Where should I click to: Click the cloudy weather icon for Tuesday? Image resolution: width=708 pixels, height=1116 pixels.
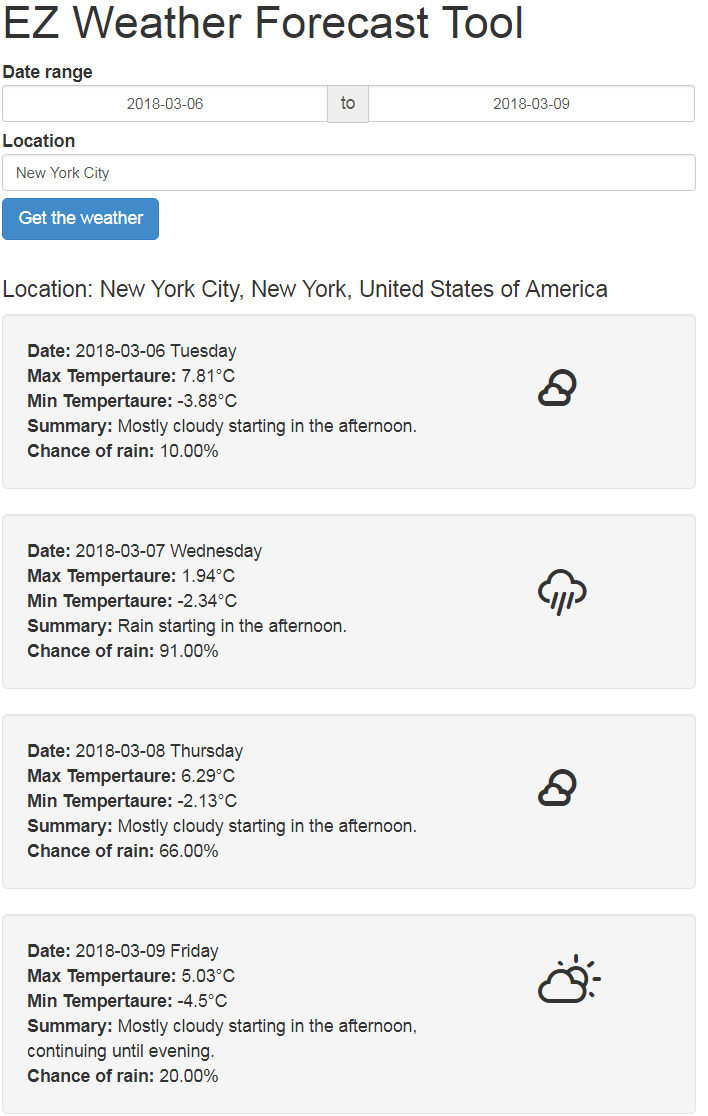coord(557,388)
